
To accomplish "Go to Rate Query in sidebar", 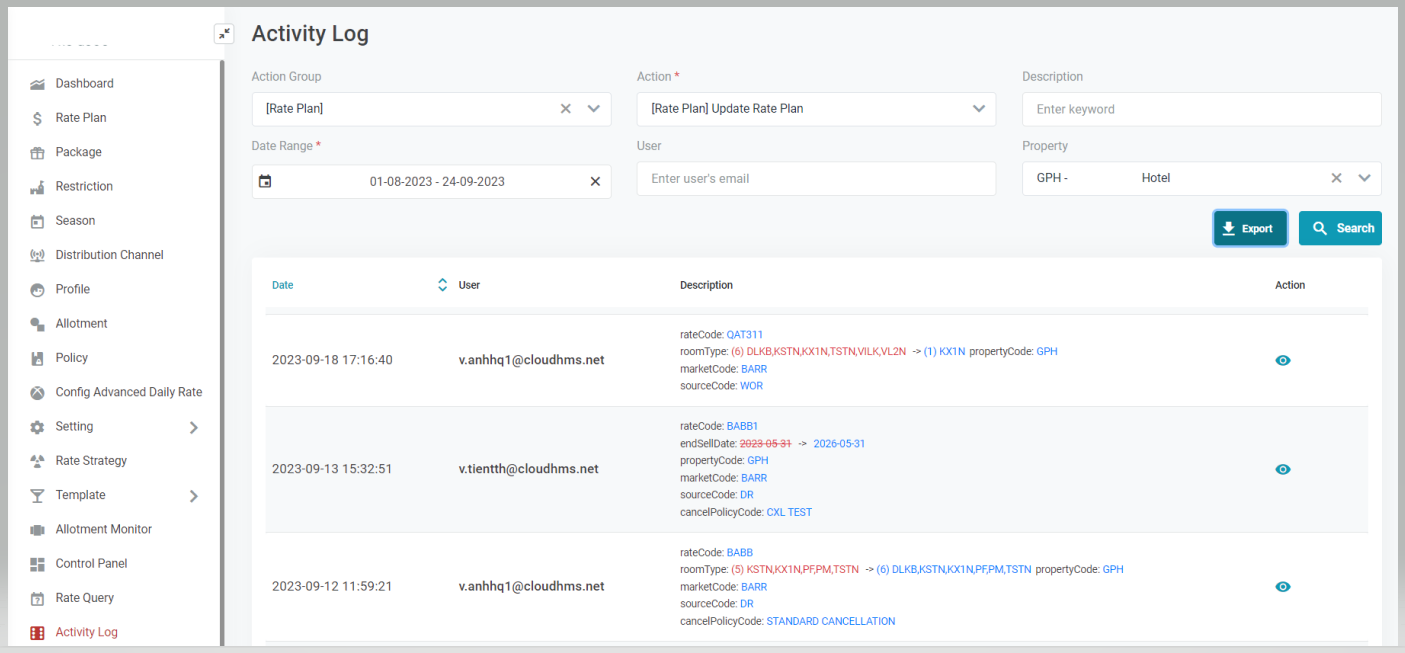I will point(85,598).
